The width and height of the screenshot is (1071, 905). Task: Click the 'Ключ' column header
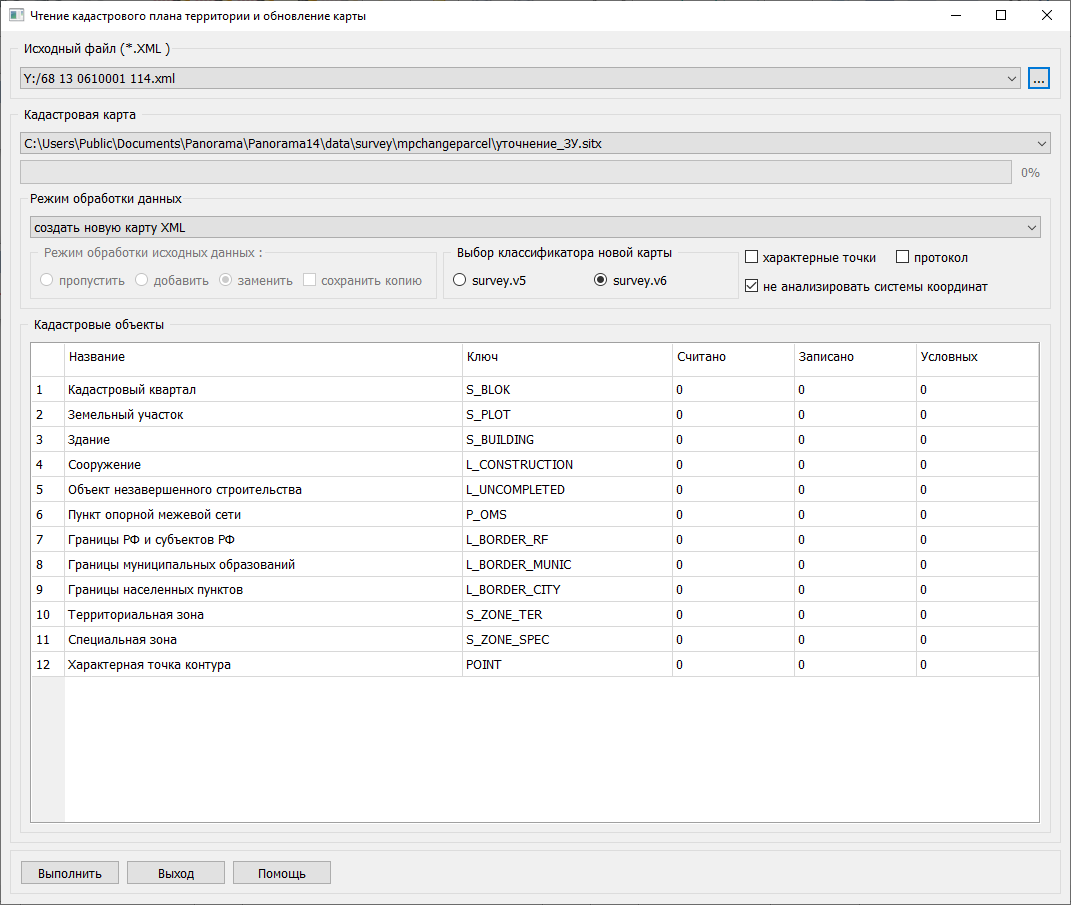566,357
